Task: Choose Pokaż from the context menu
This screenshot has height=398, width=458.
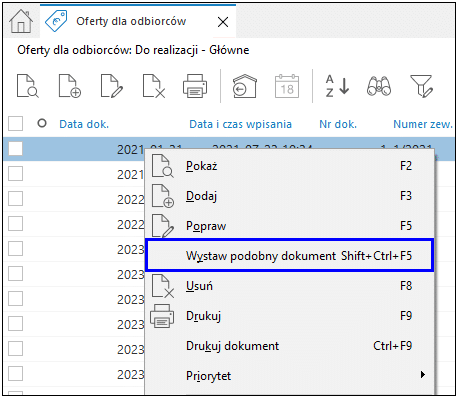Action: pos(290,166)
